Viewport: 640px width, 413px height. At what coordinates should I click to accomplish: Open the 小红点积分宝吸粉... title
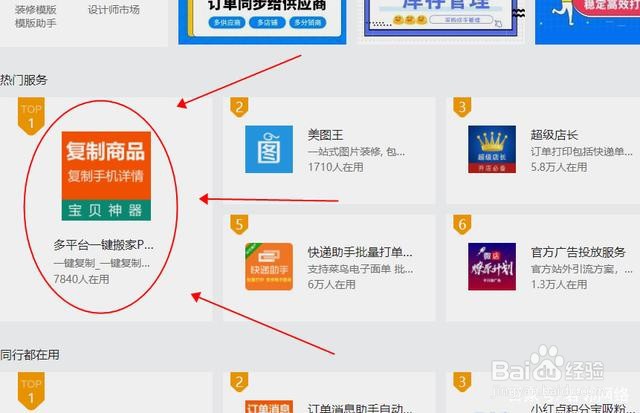[x=583, y=408]
